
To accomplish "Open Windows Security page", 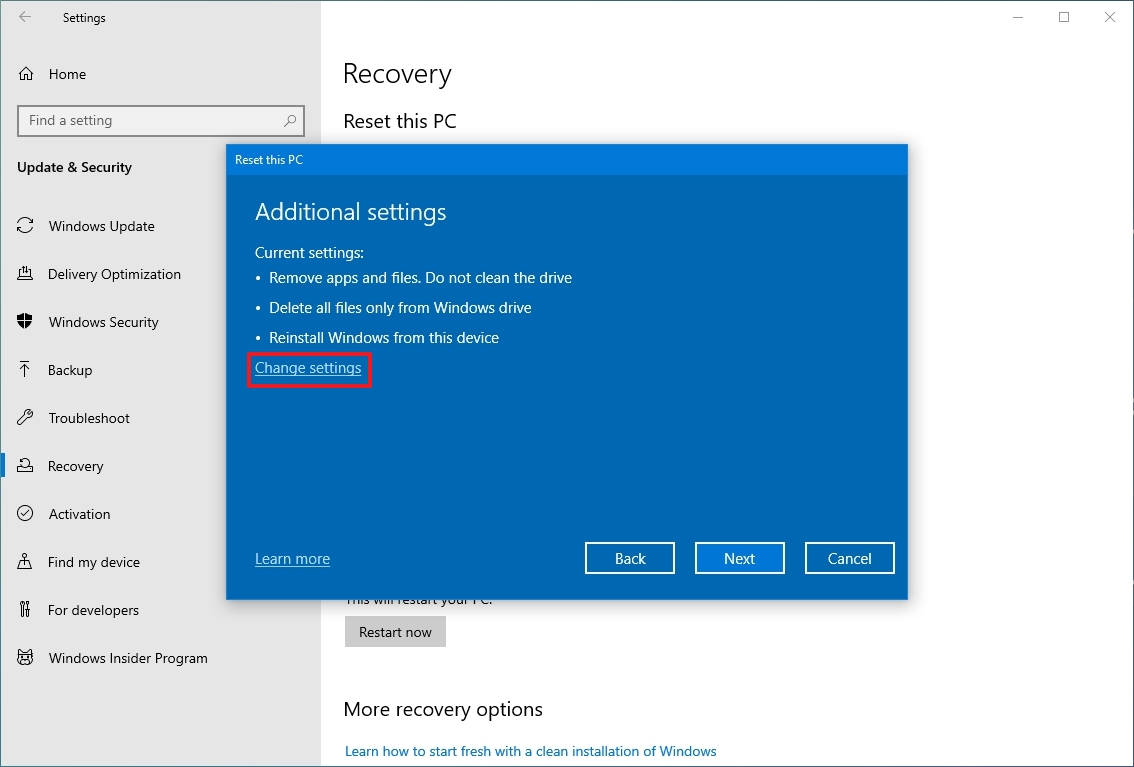I will coord(103,322).
